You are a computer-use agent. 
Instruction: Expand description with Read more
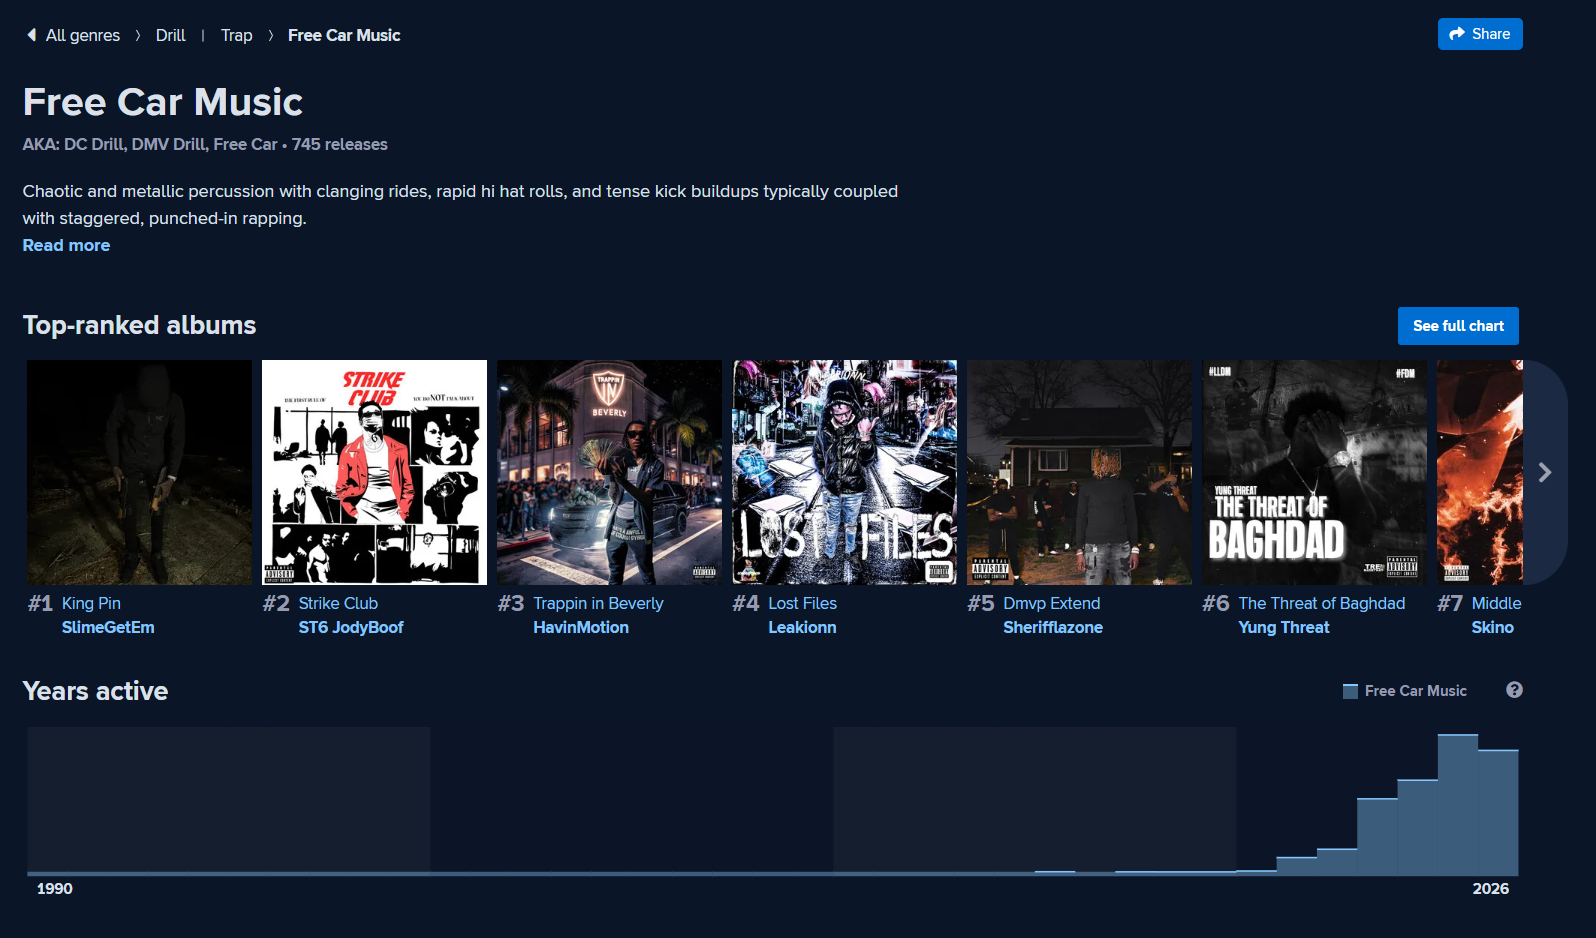[66, 245]
